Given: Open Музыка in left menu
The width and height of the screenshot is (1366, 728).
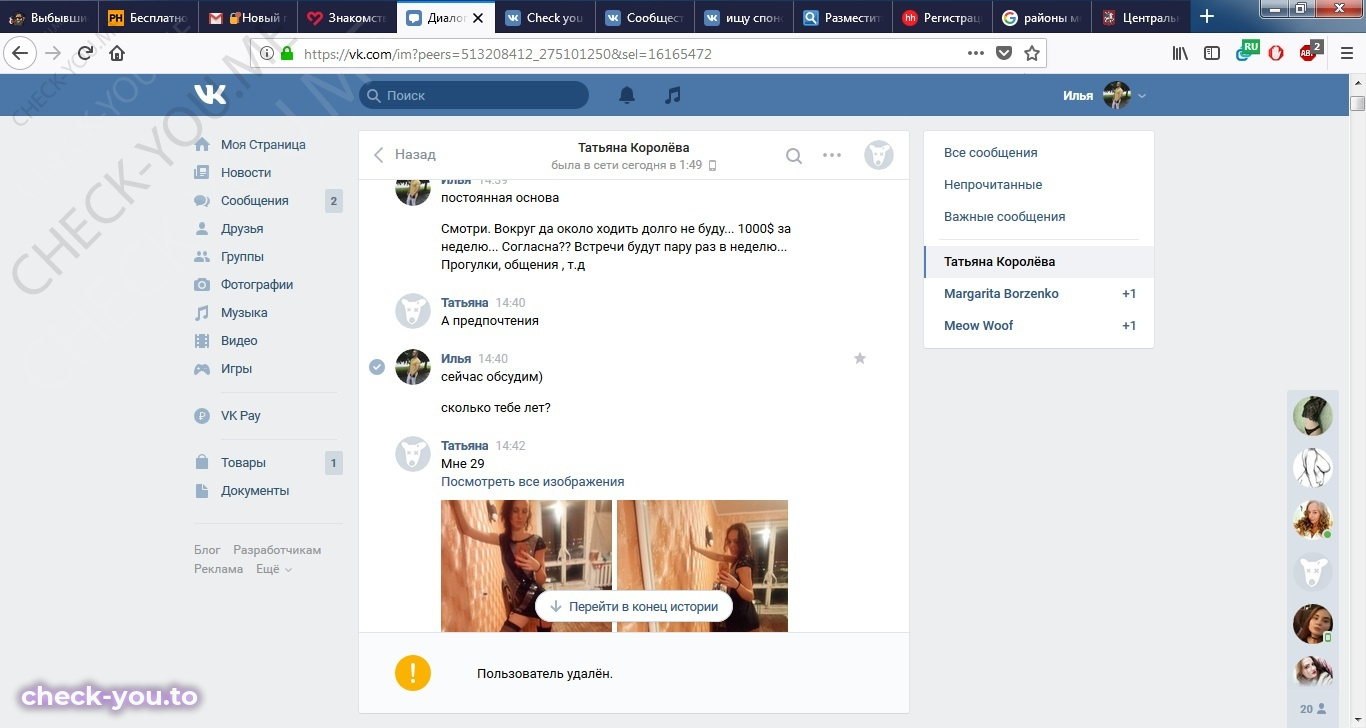Looking at the screenshot, I should click(x=244, y=312).
